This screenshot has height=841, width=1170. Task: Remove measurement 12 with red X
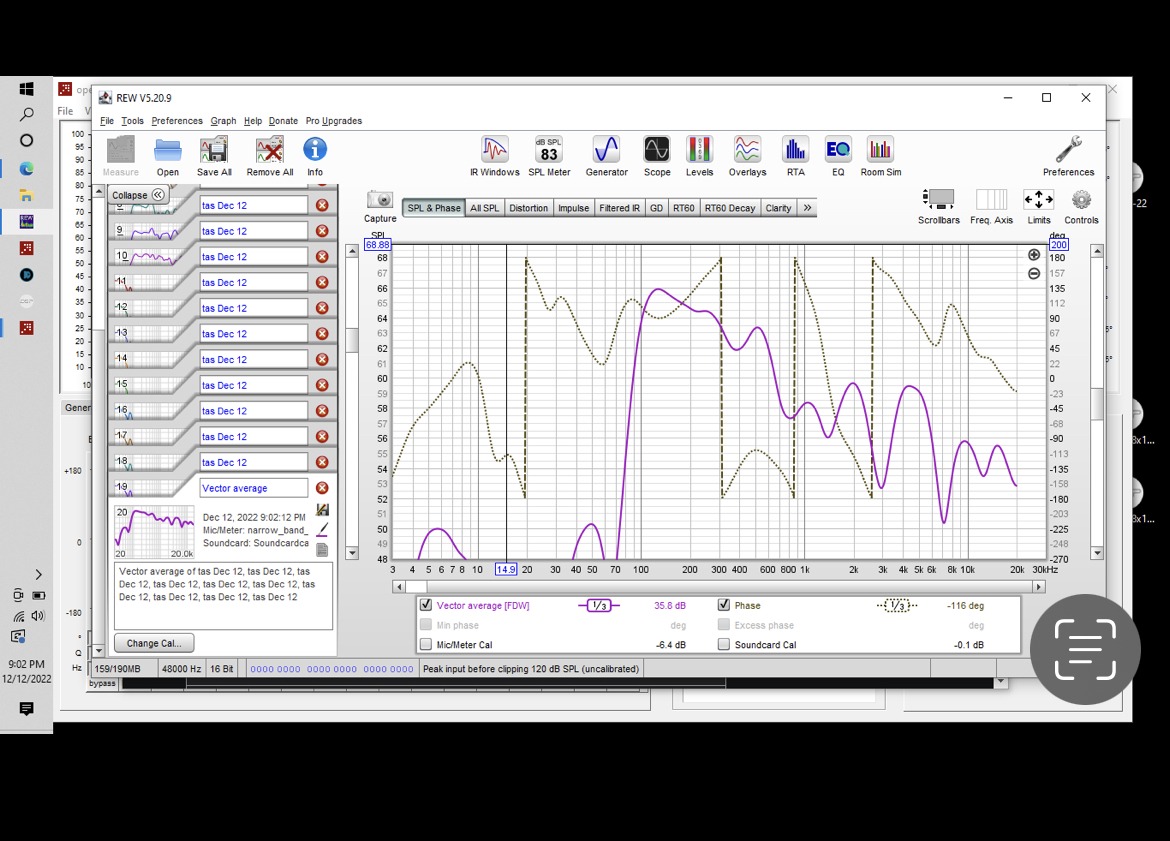322,307
